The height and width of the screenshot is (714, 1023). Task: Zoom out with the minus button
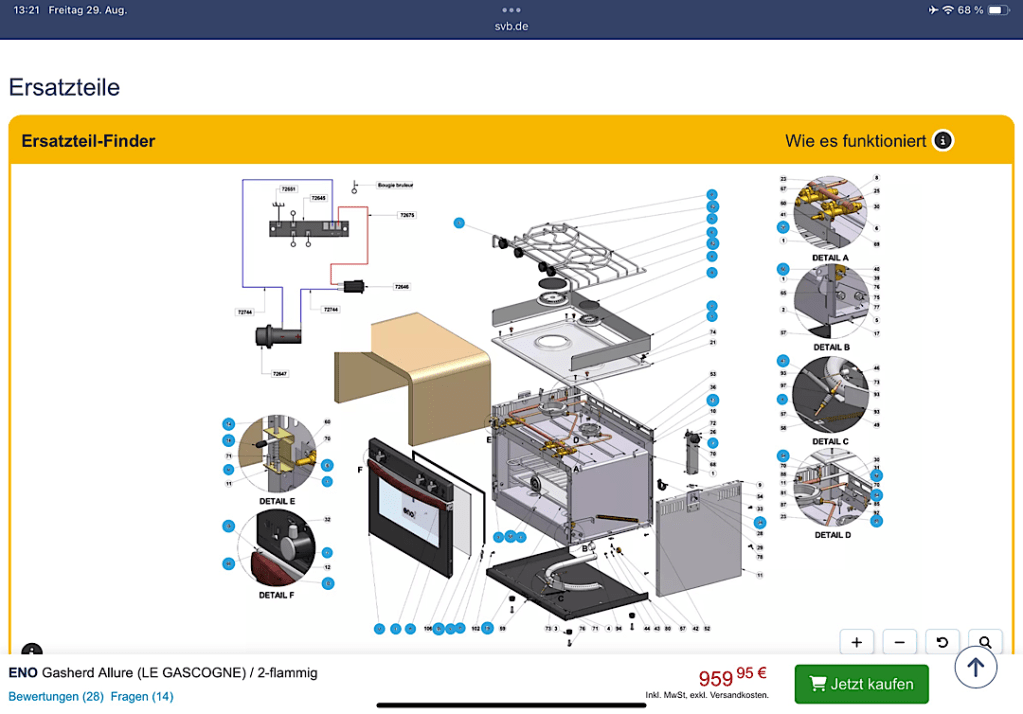coord(899,642)
